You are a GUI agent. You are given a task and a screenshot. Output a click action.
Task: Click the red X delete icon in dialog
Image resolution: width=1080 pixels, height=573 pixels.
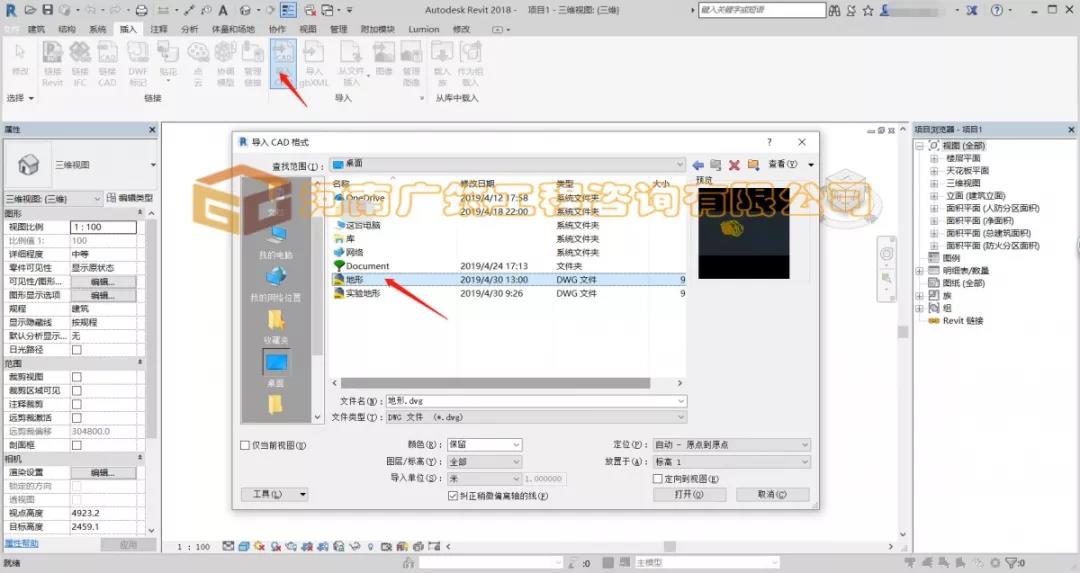[x=734, y=165]
